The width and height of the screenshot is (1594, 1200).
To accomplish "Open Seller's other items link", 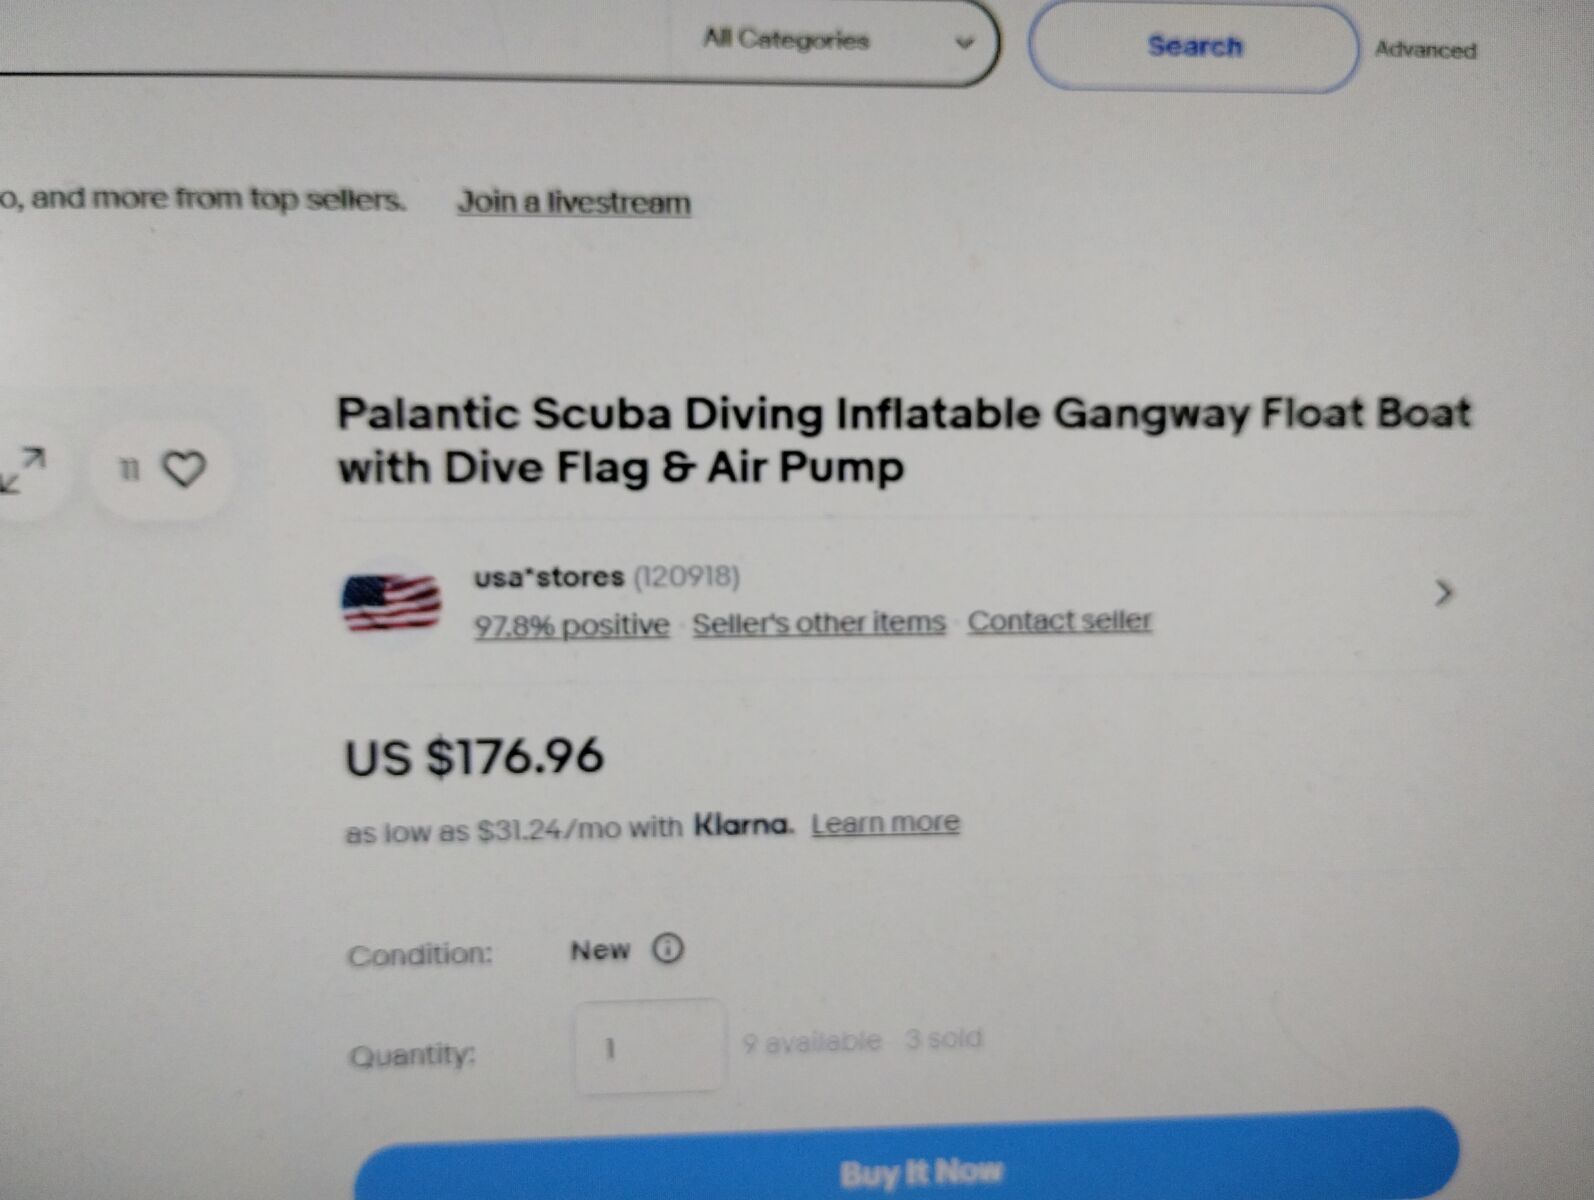I will [x=819, y=623].
